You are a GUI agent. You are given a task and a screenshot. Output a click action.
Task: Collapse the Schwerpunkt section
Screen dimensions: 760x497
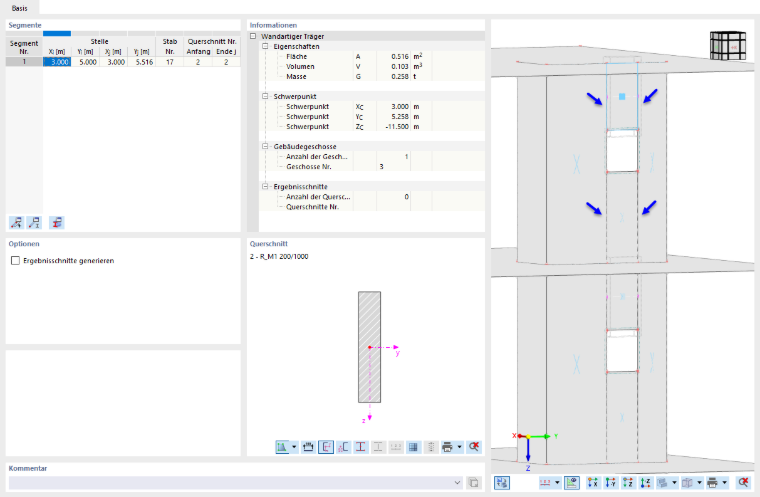(x=265, y=96)
